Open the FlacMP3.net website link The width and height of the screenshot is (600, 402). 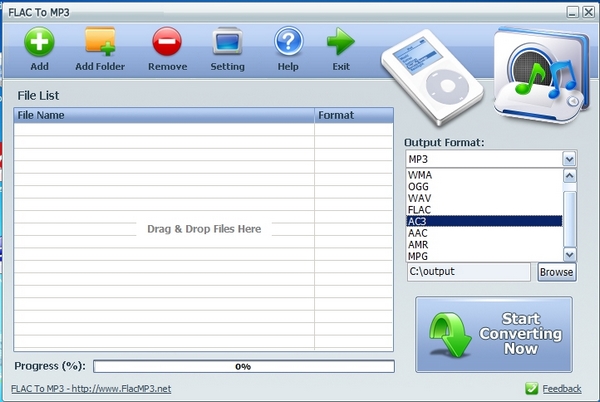click(91, 389)
